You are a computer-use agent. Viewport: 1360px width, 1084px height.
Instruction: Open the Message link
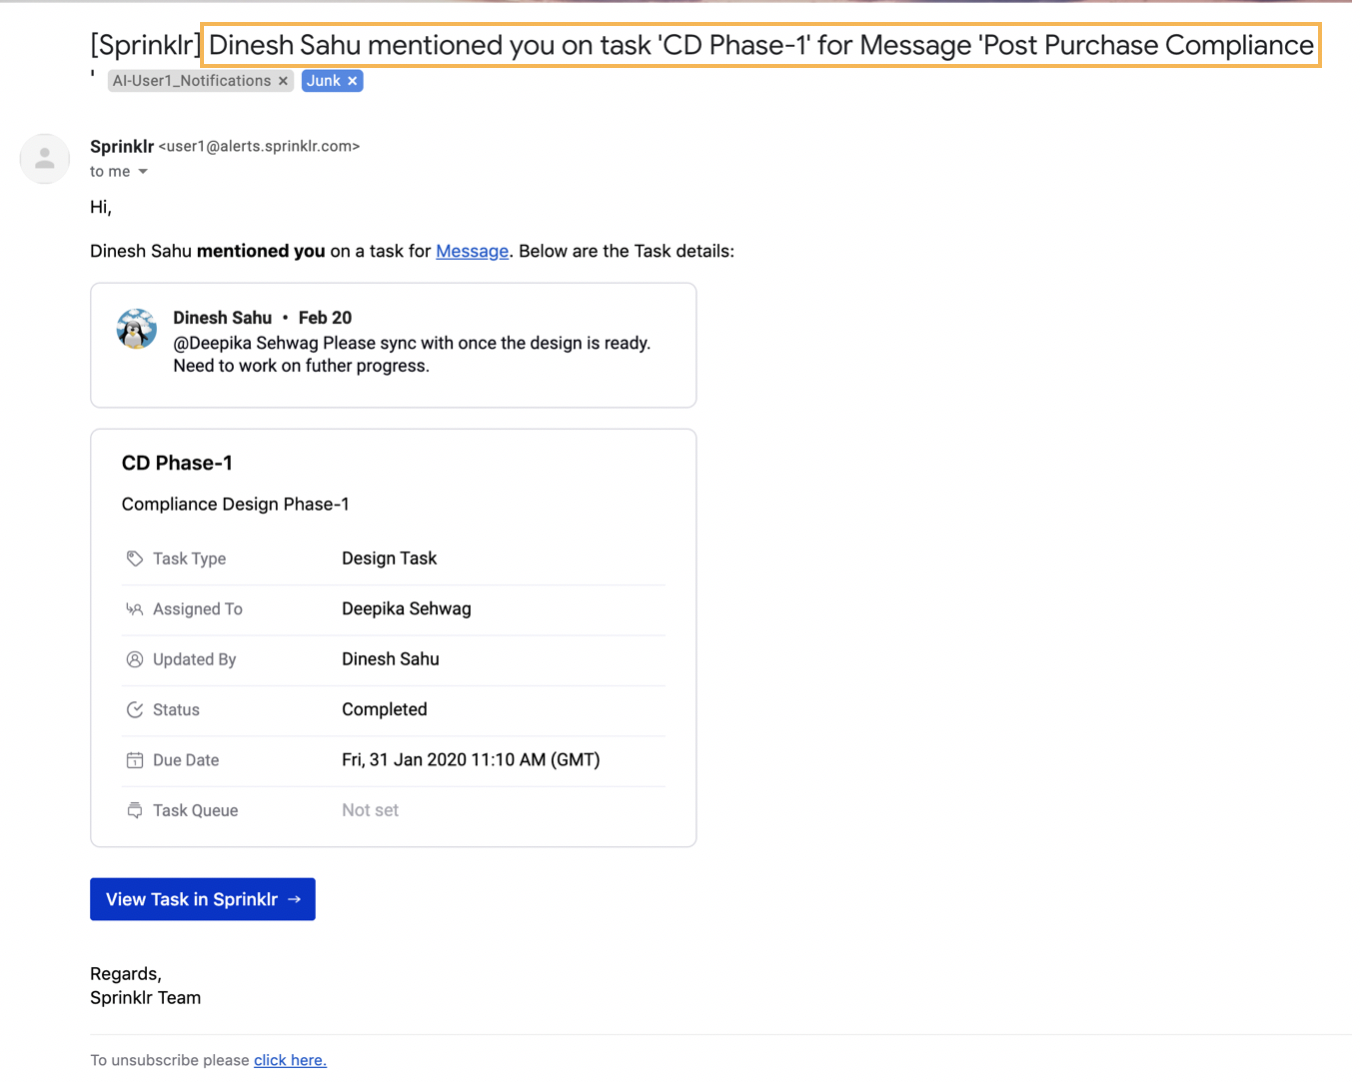(x=472, y=251)
